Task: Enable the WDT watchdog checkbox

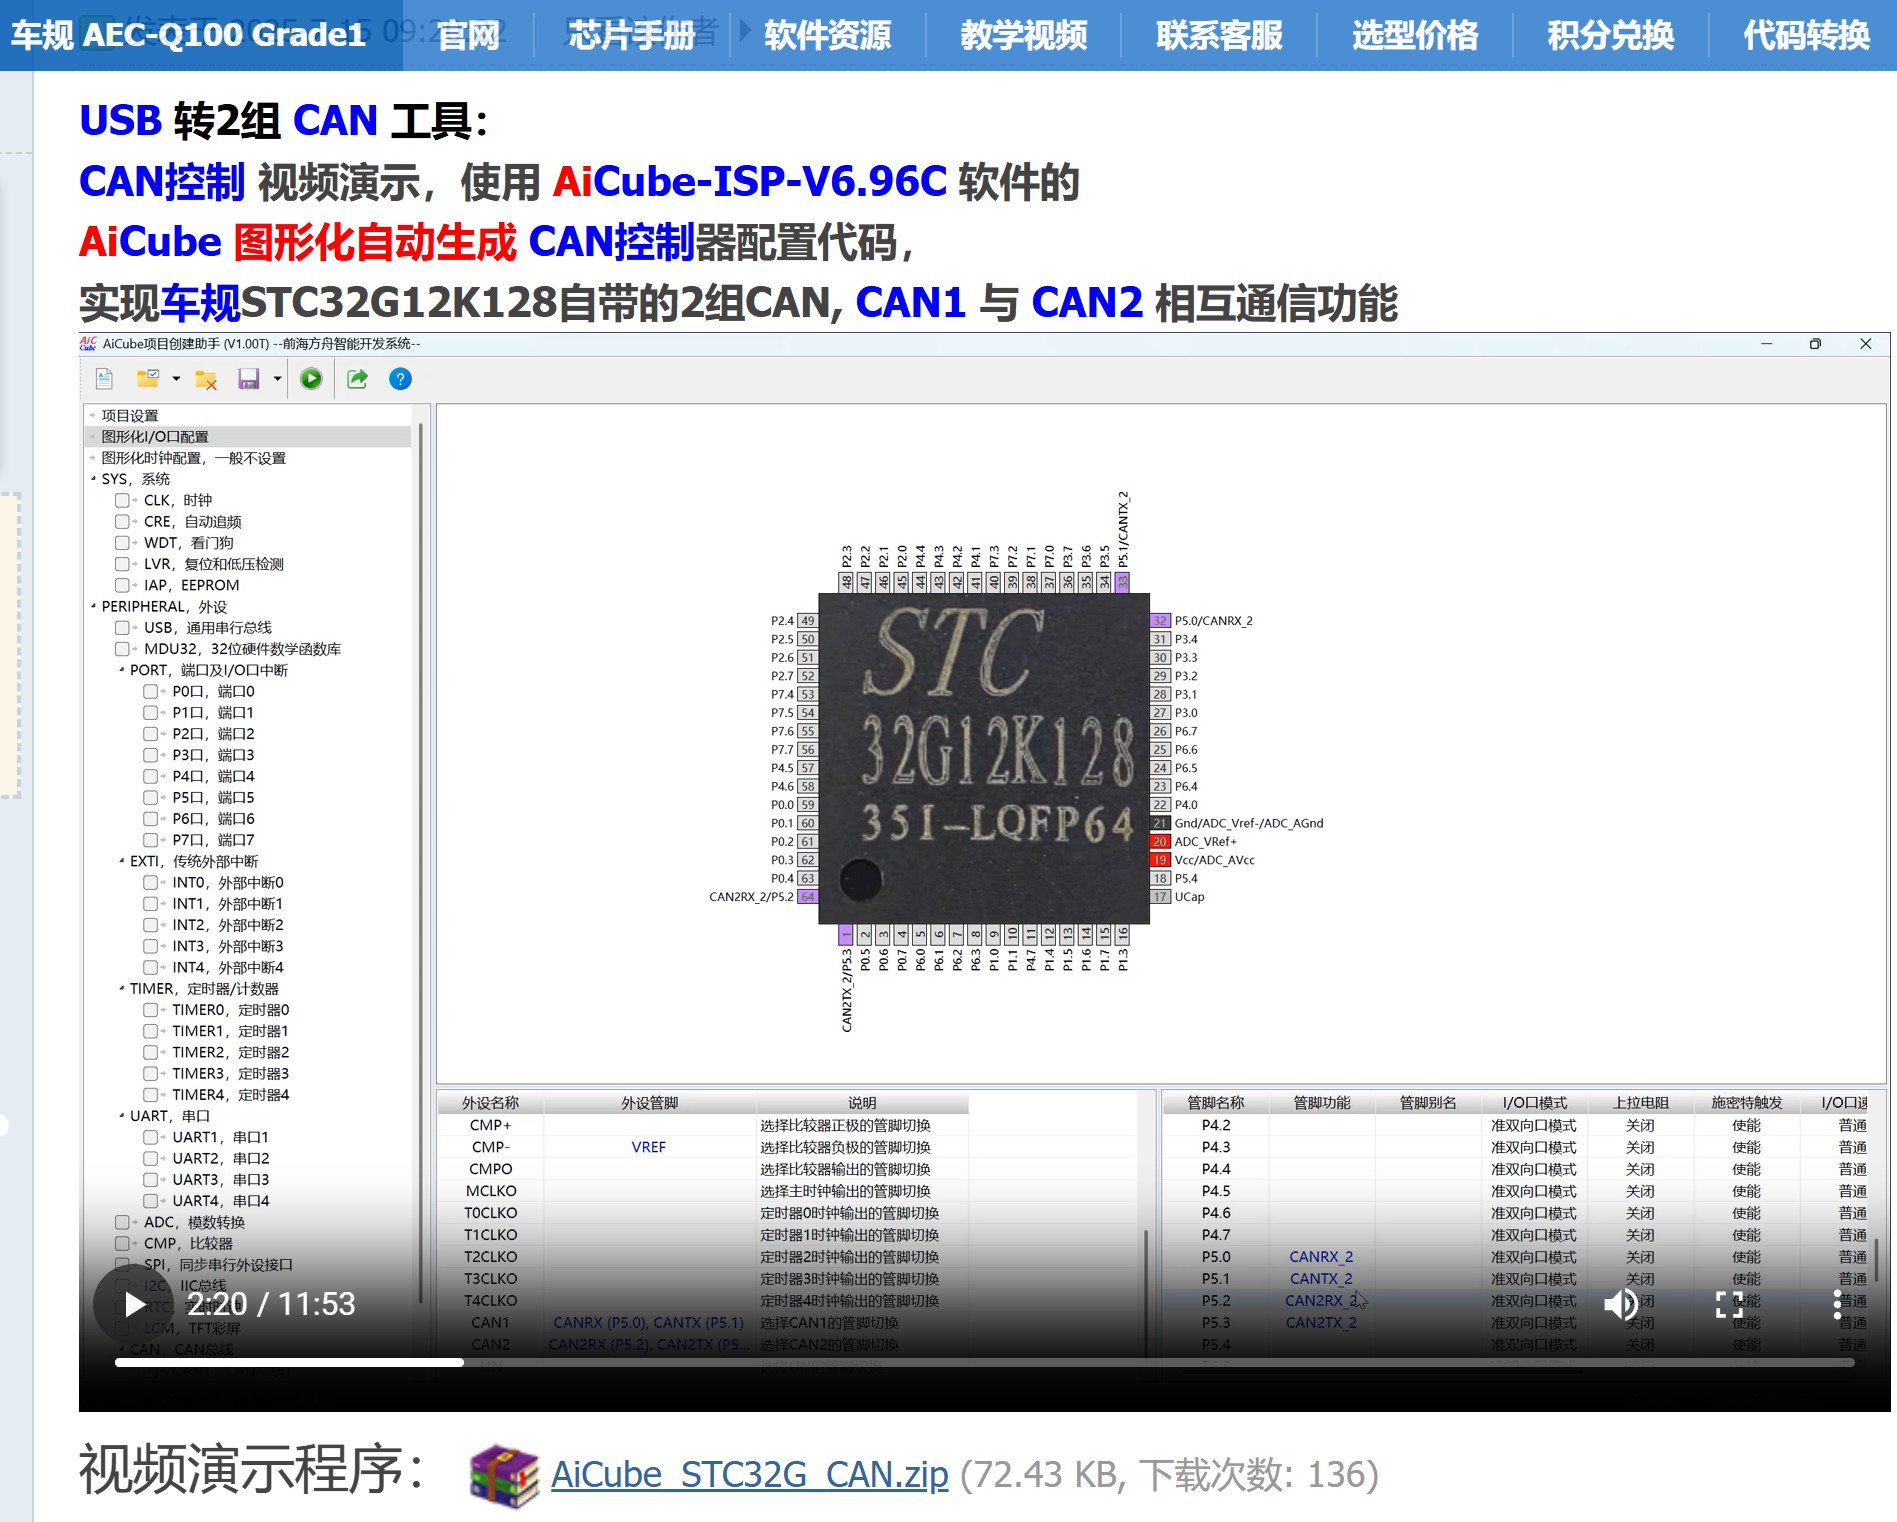Action: [122, 542]
